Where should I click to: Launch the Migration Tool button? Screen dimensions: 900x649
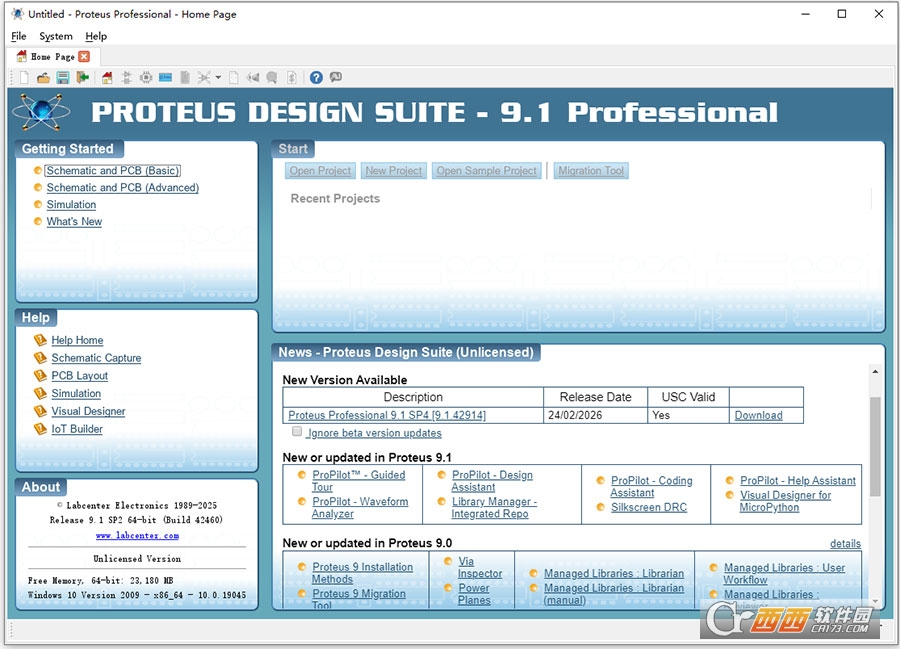pyautogui.click(x=591, y=170)
